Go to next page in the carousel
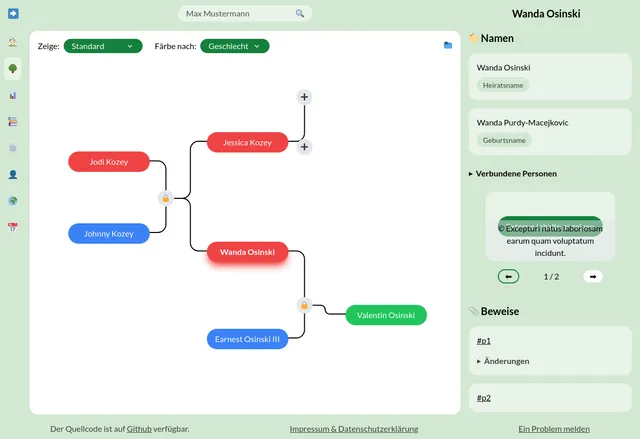The height and width of the screenshot is (439, 640). [x=593, y=277]
